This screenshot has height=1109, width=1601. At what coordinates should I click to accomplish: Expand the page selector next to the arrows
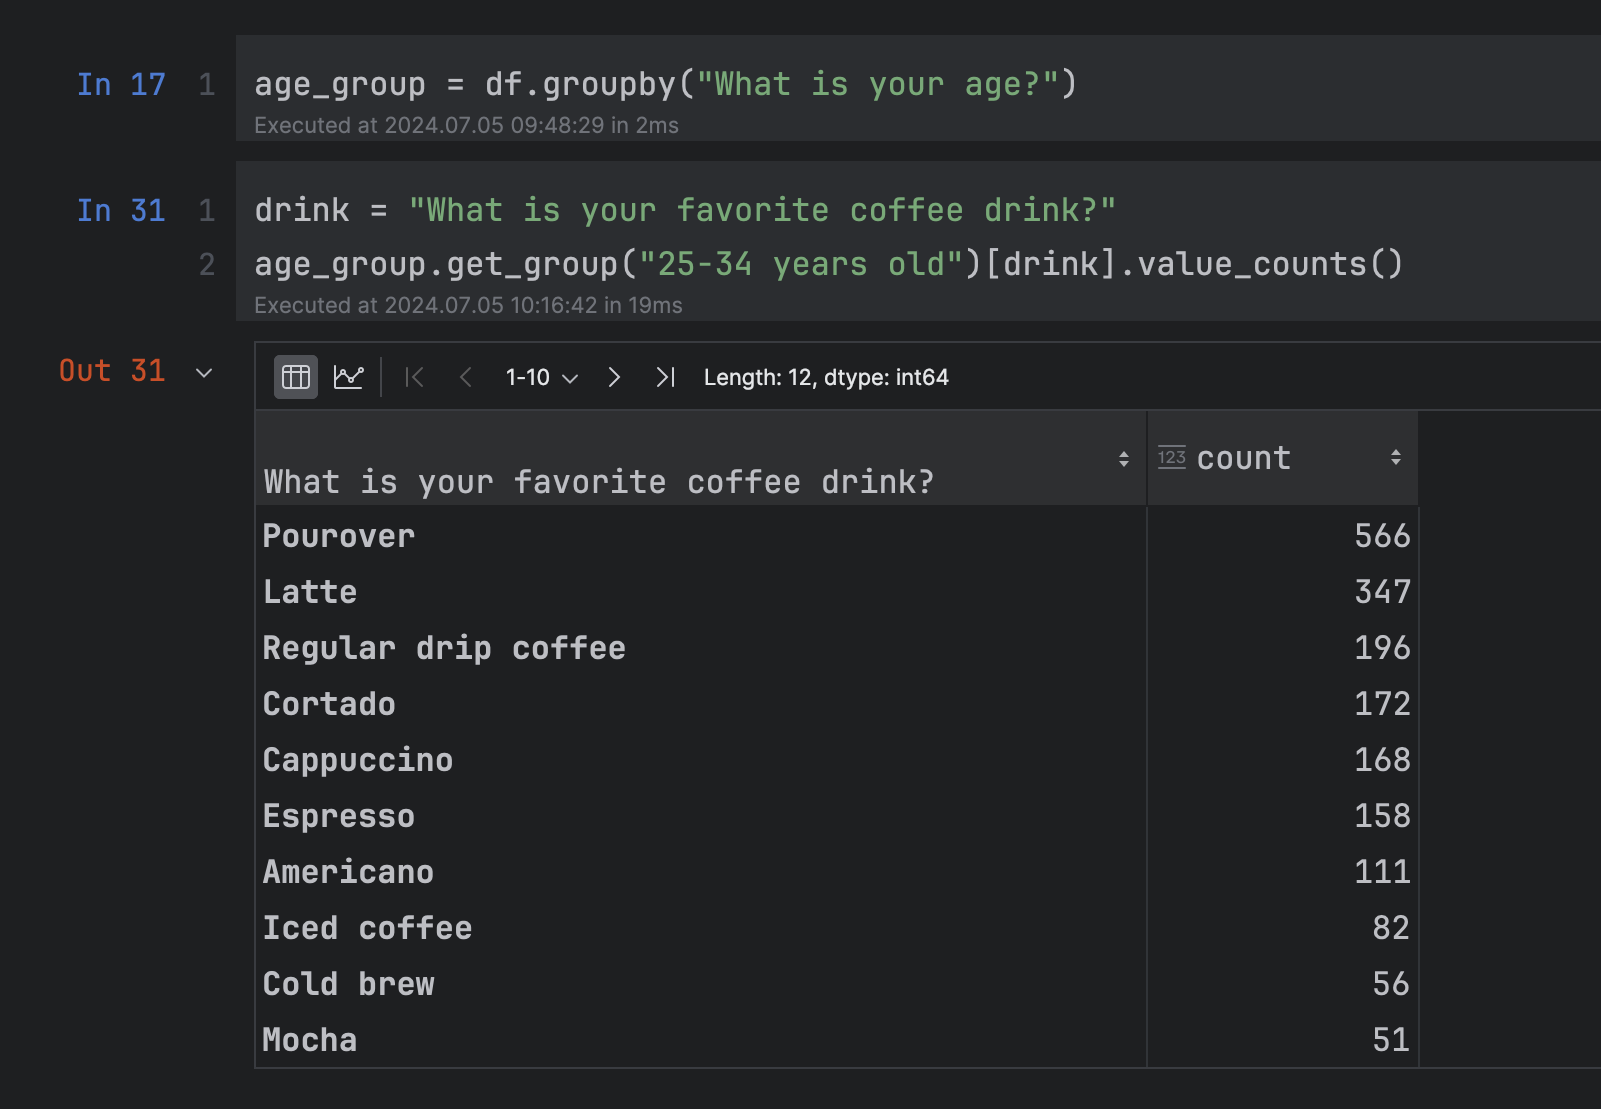coord(570,377)
